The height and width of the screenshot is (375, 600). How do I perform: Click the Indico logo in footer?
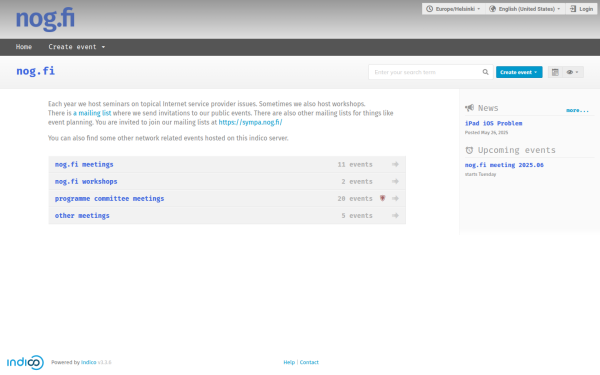pos(25,362)
